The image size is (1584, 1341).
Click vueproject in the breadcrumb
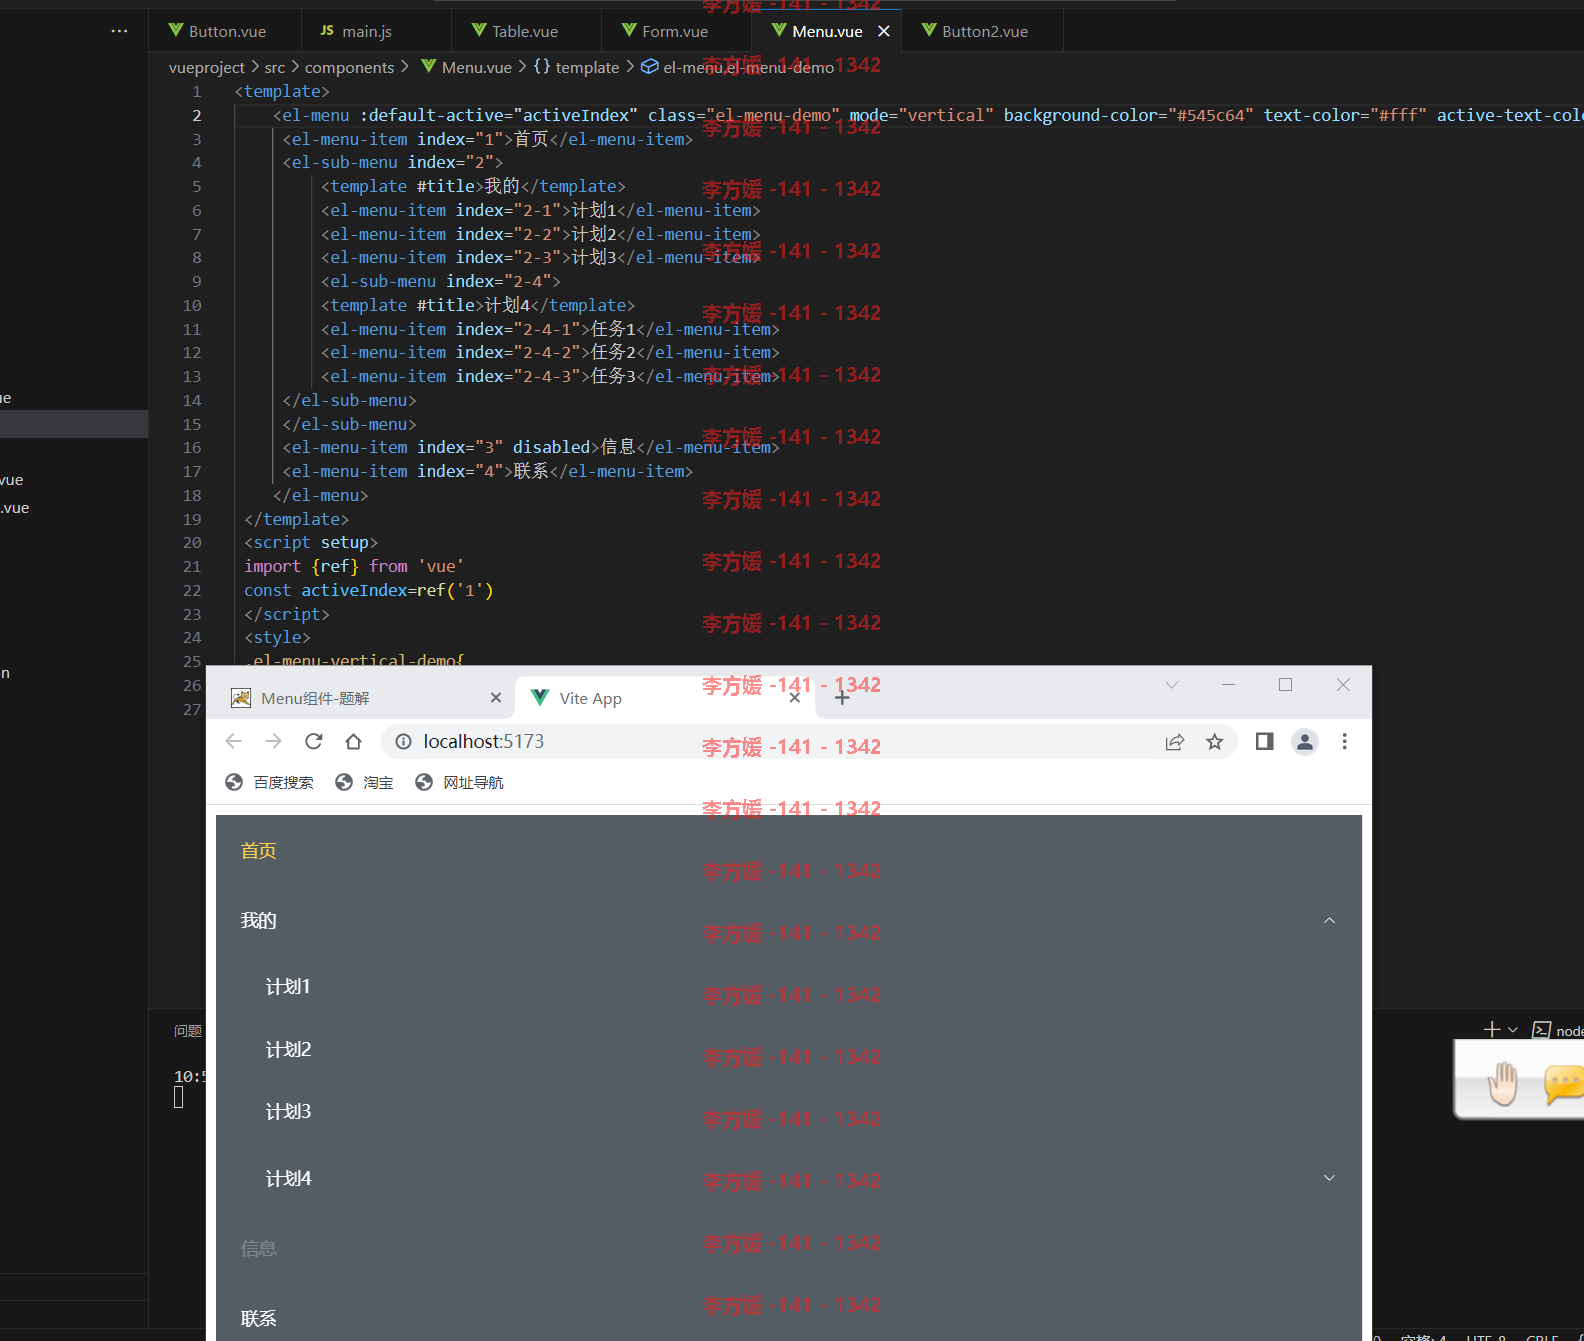click(207, 67)
